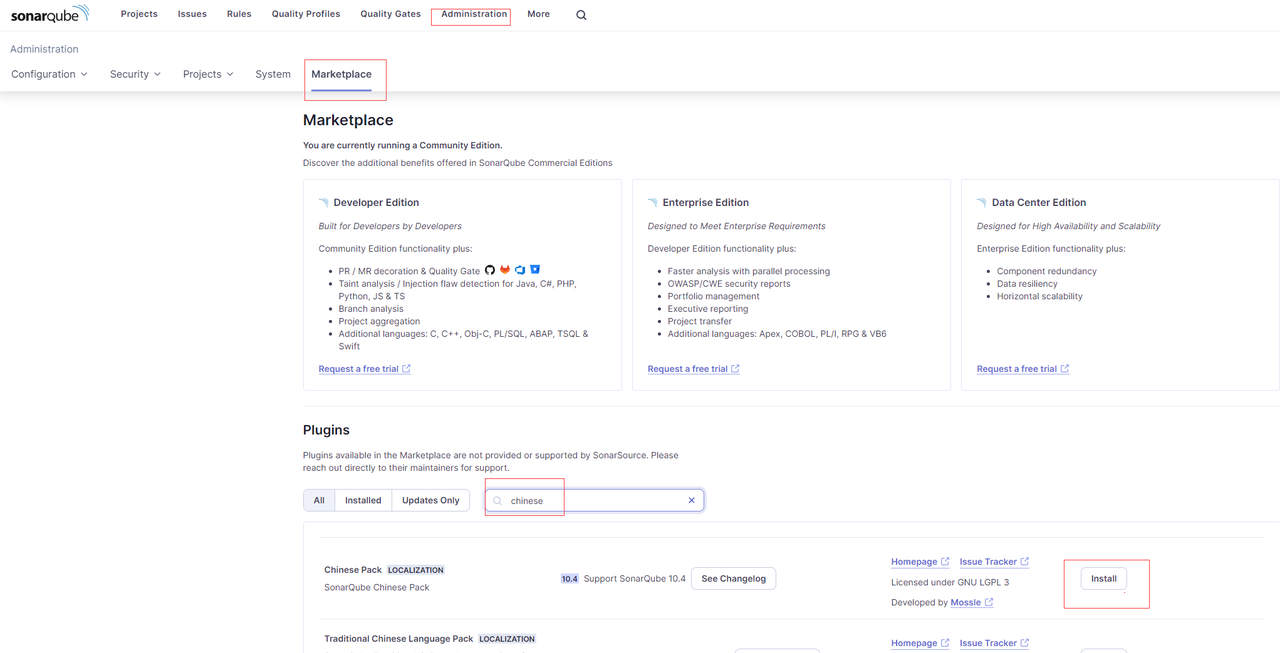Viewport: 1280px width, 653px height.
Task: Clear the plugin search with the X icon
Action: 691,500
